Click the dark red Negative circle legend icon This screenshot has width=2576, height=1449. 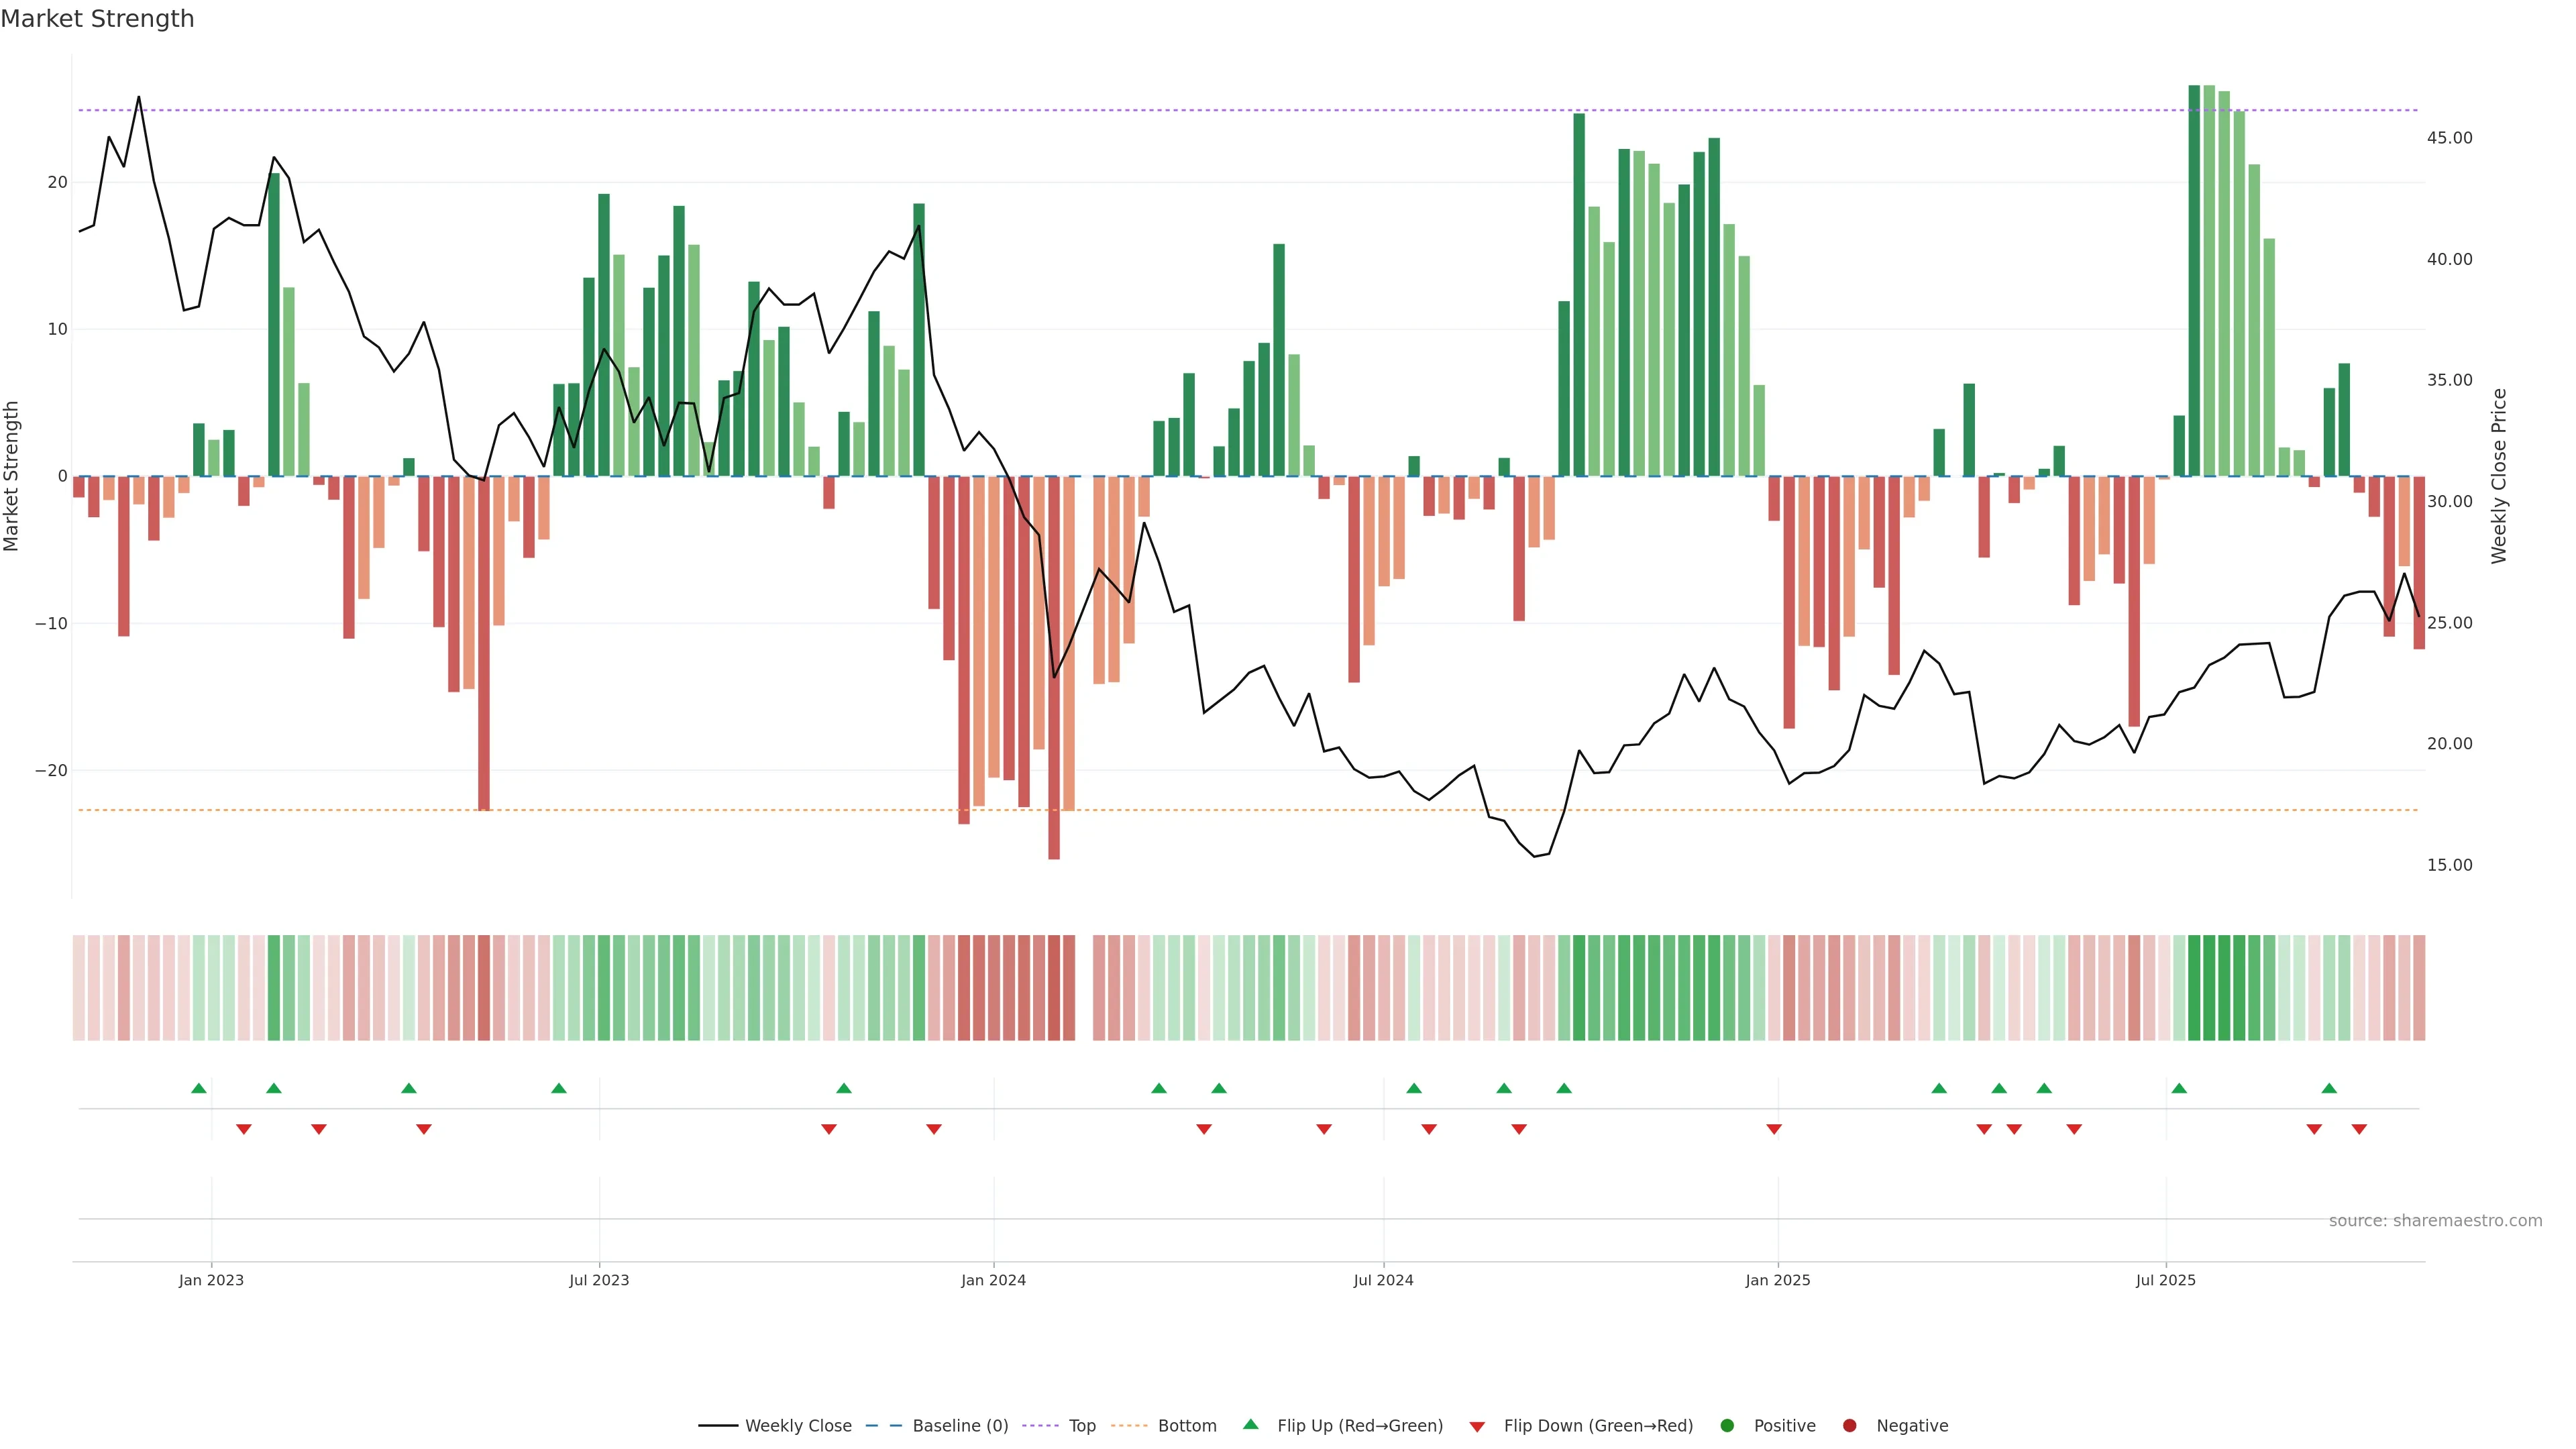click(1849, 1426)
